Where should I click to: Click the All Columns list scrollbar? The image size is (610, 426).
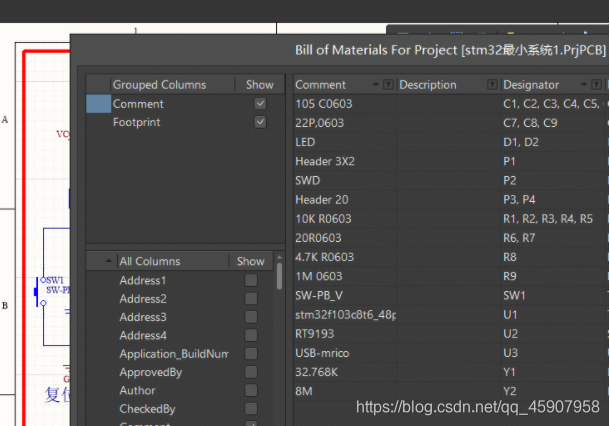coord(279,276)
